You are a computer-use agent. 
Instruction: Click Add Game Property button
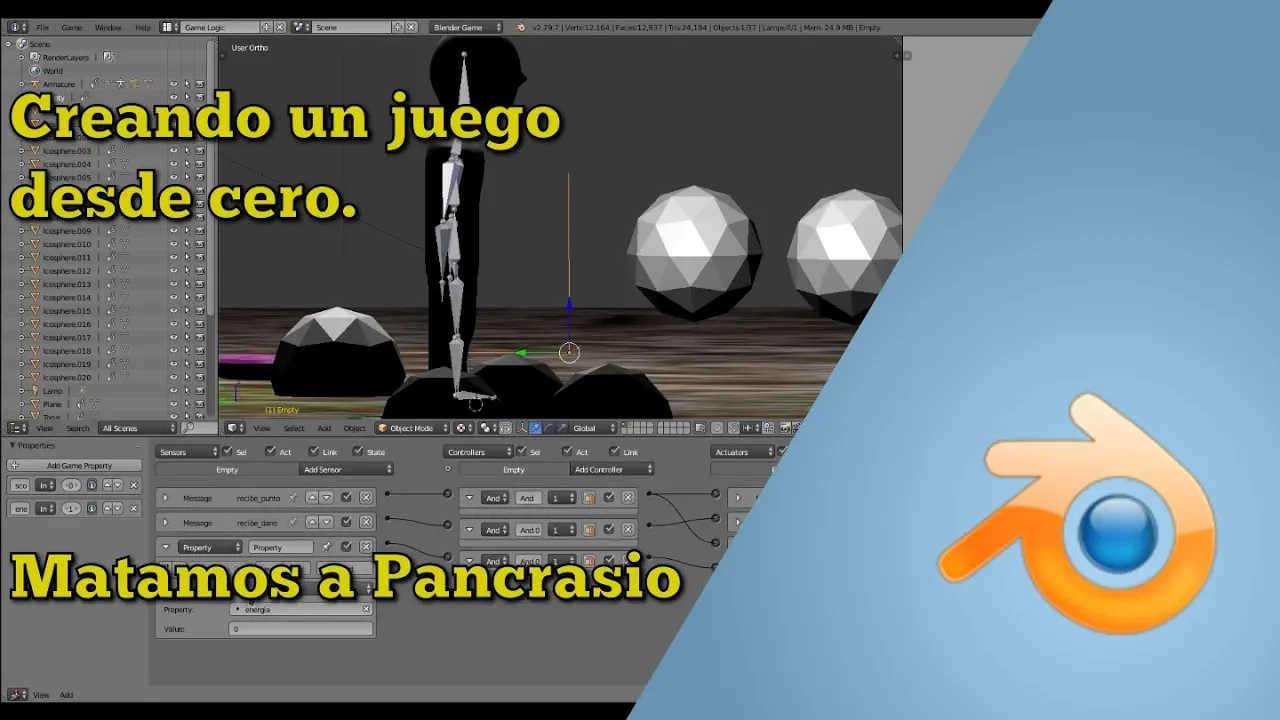(74, 465)
